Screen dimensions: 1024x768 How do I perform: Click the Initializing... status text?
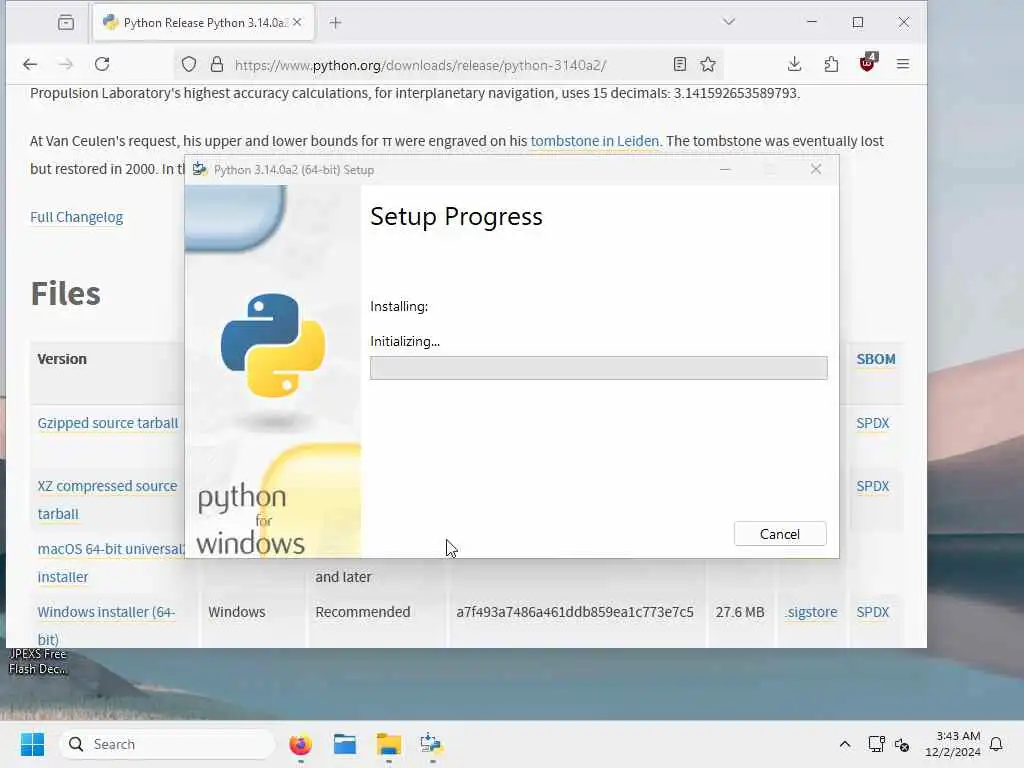[405, 342]
